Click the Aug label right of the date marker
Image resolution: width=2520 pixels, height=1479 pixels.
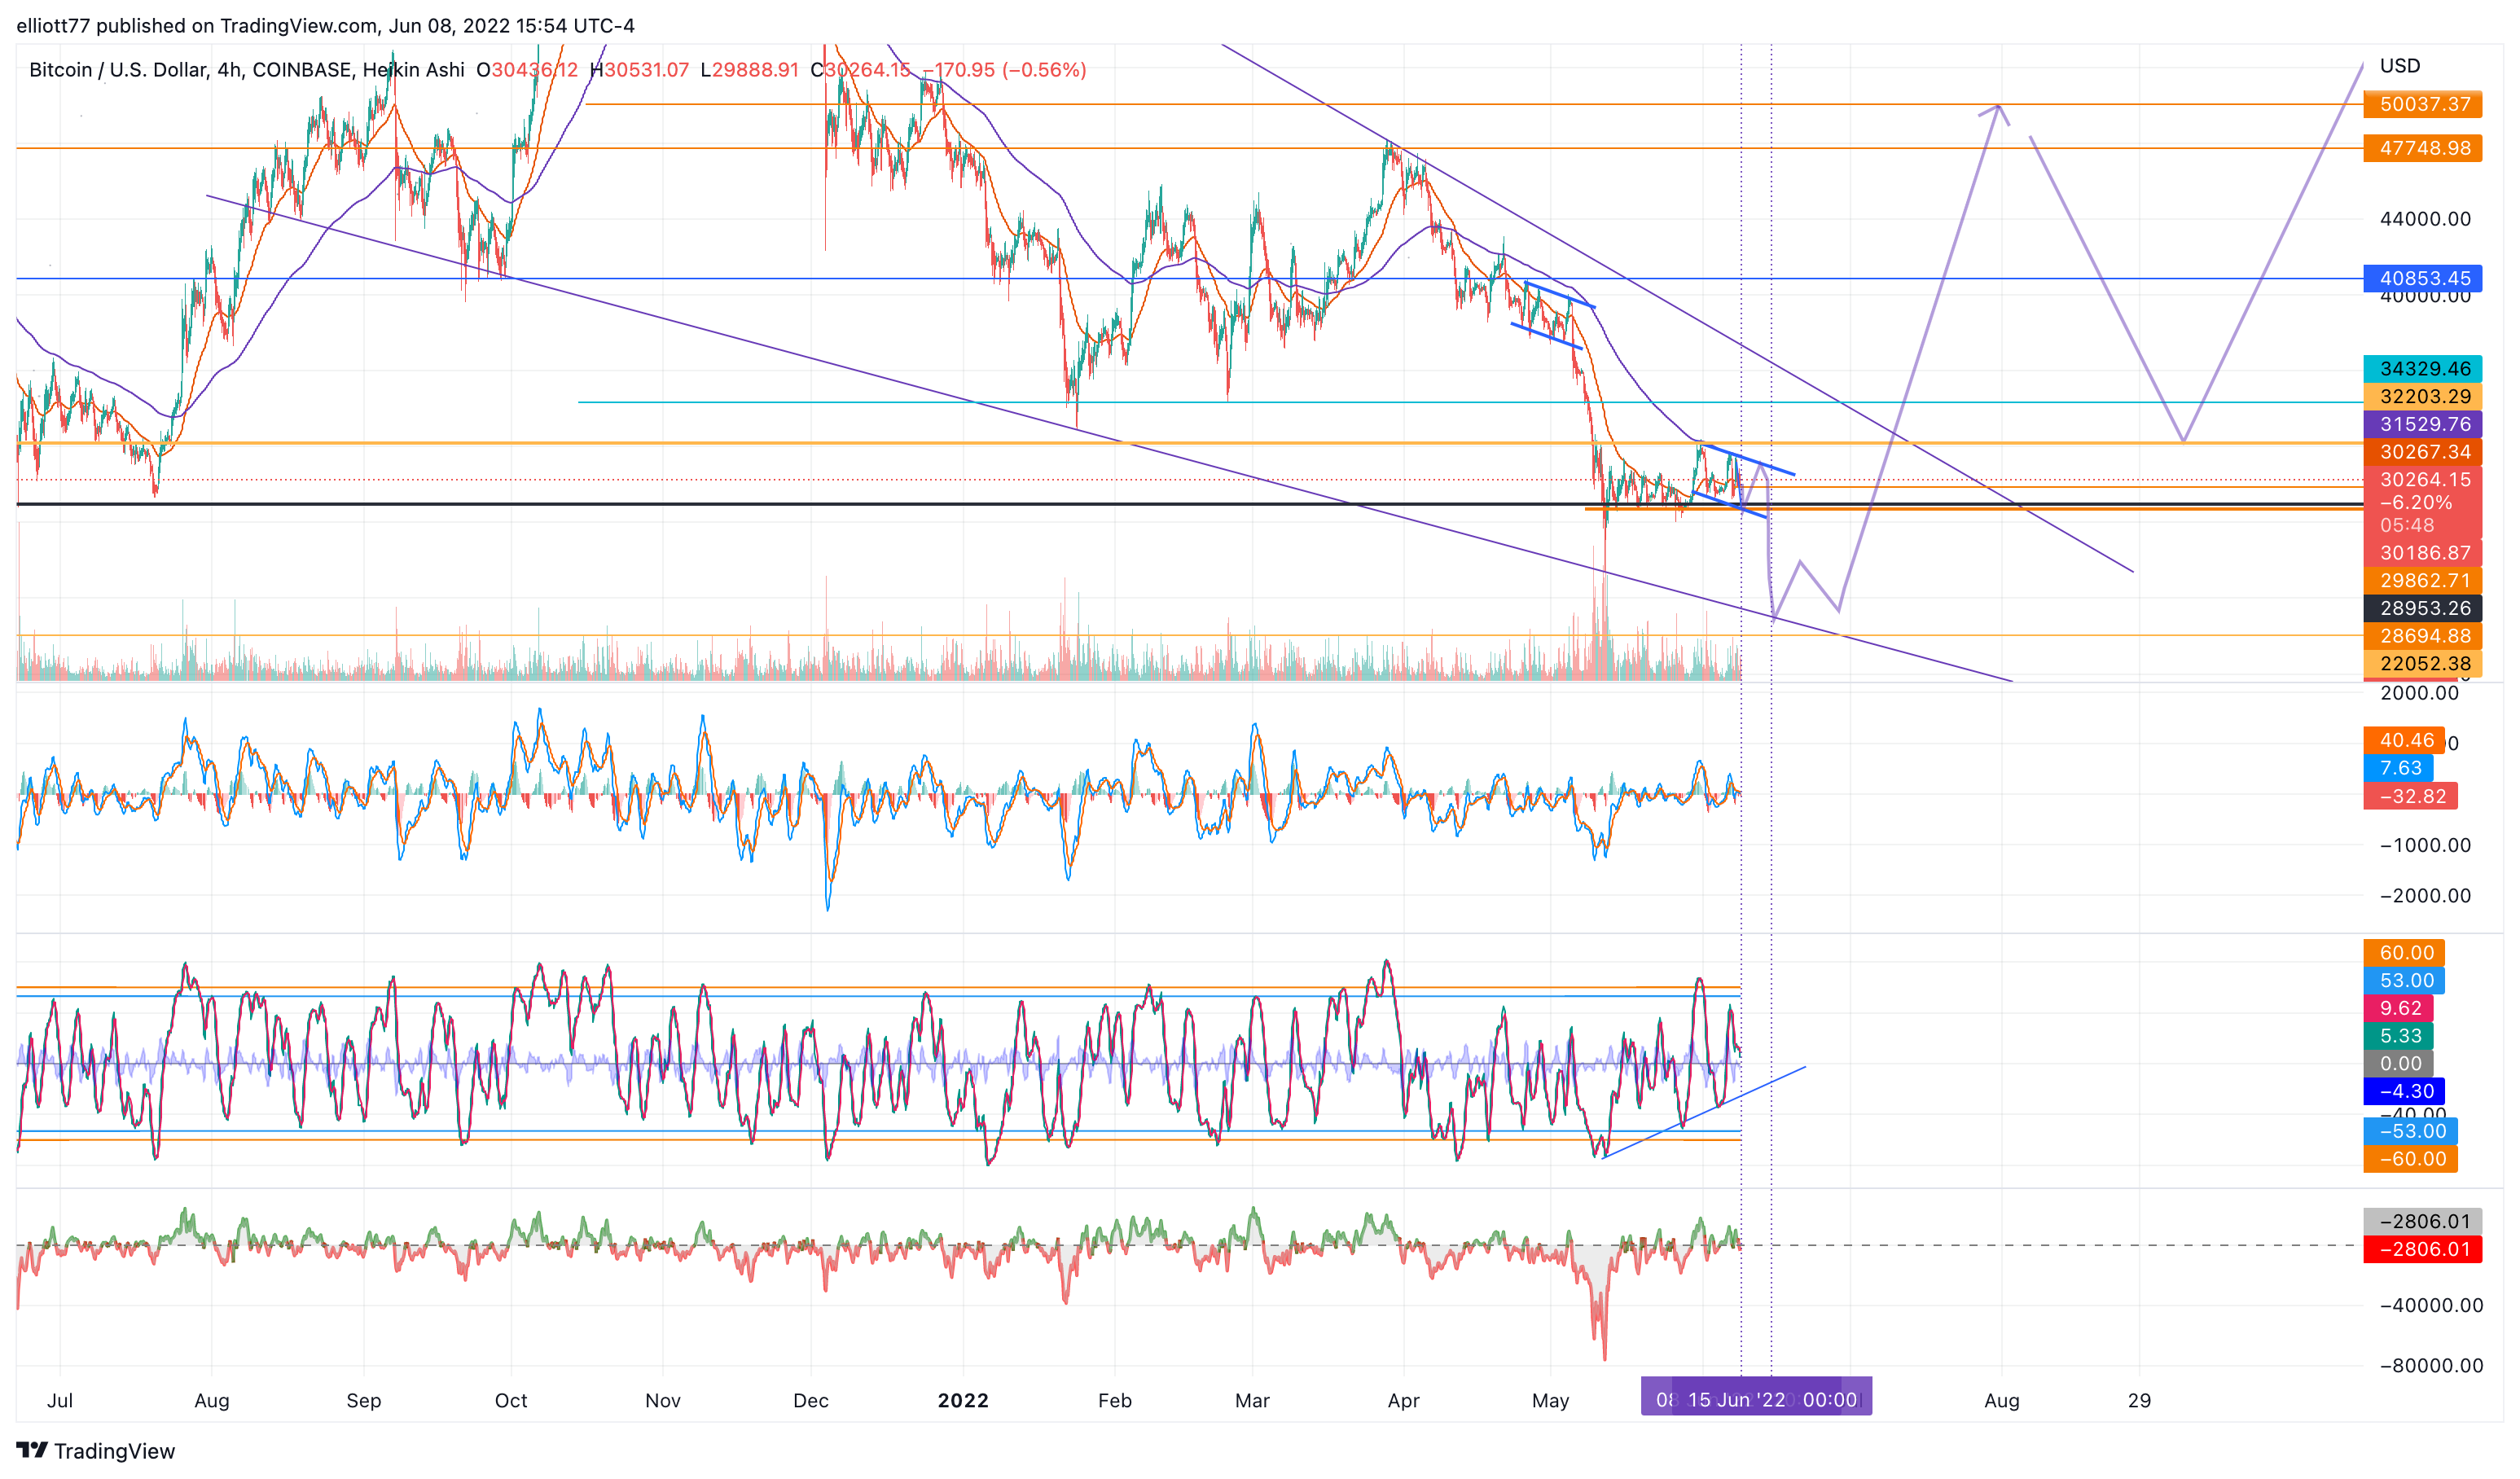point(2002,1400)
